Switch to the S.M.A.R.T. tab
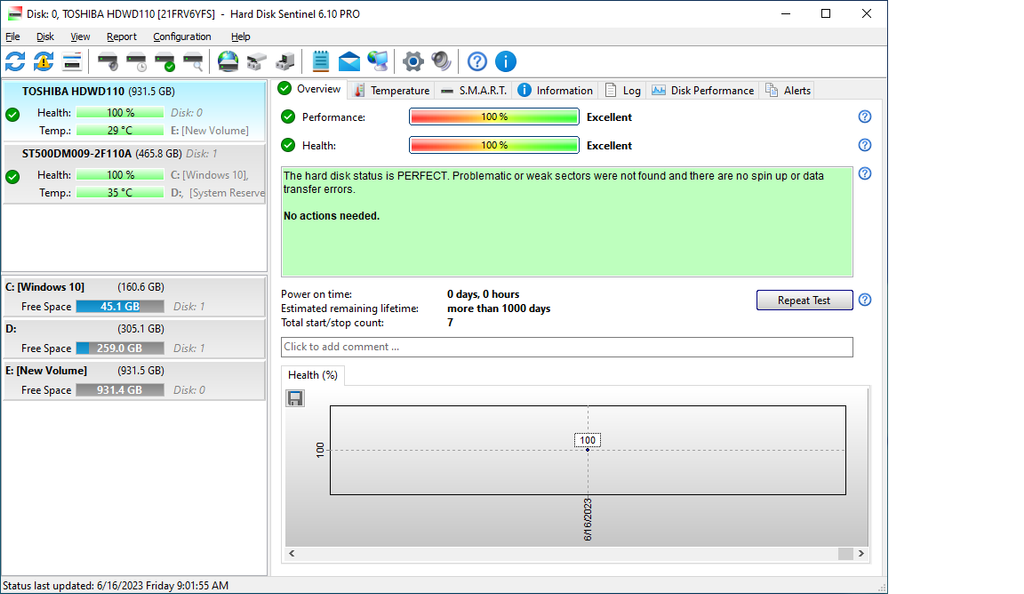The height and width of the screenshot is (594, 1024). click(474, 91)
